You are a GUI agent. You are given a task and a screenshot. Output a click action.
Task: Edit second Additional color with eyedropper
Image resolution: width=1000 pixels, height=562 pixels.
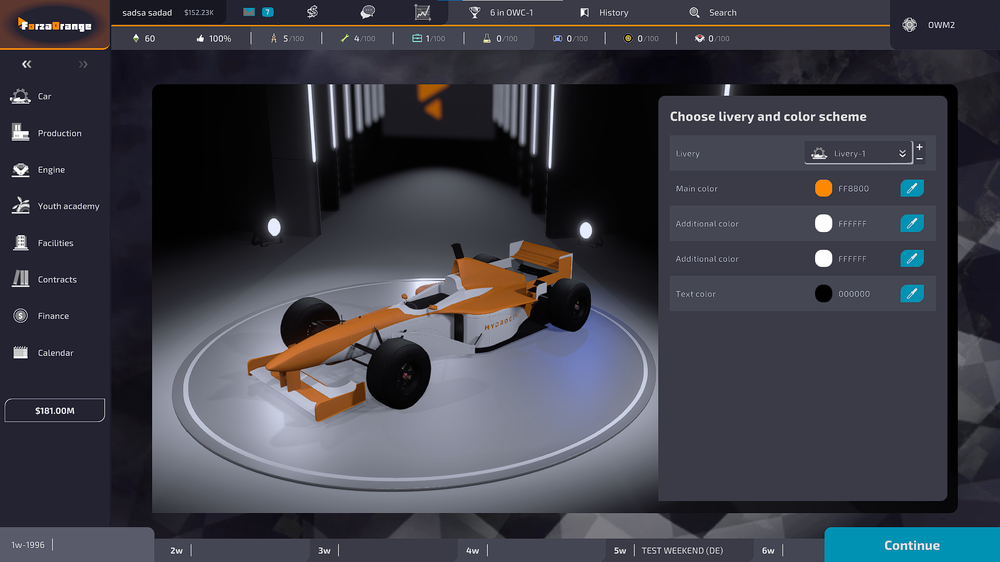point(912,258)
